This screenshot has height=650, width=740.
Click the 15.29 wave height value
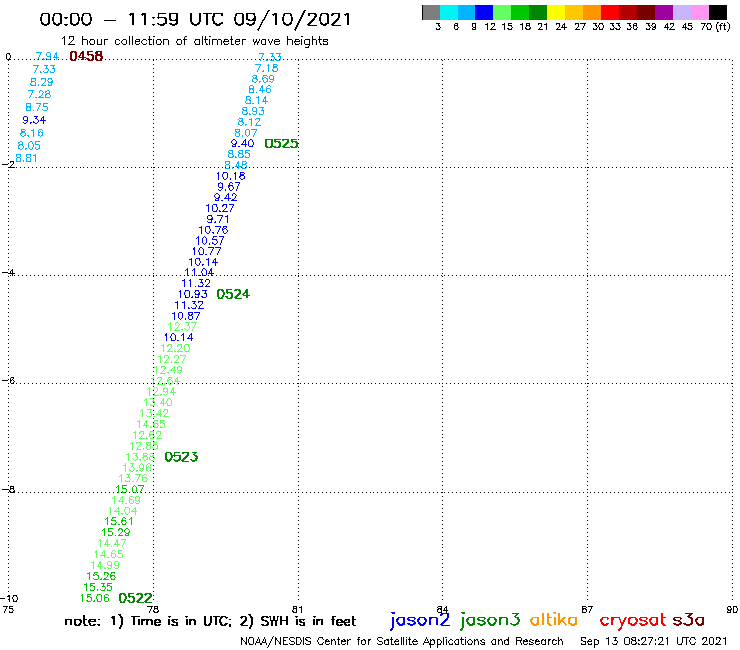116,532
